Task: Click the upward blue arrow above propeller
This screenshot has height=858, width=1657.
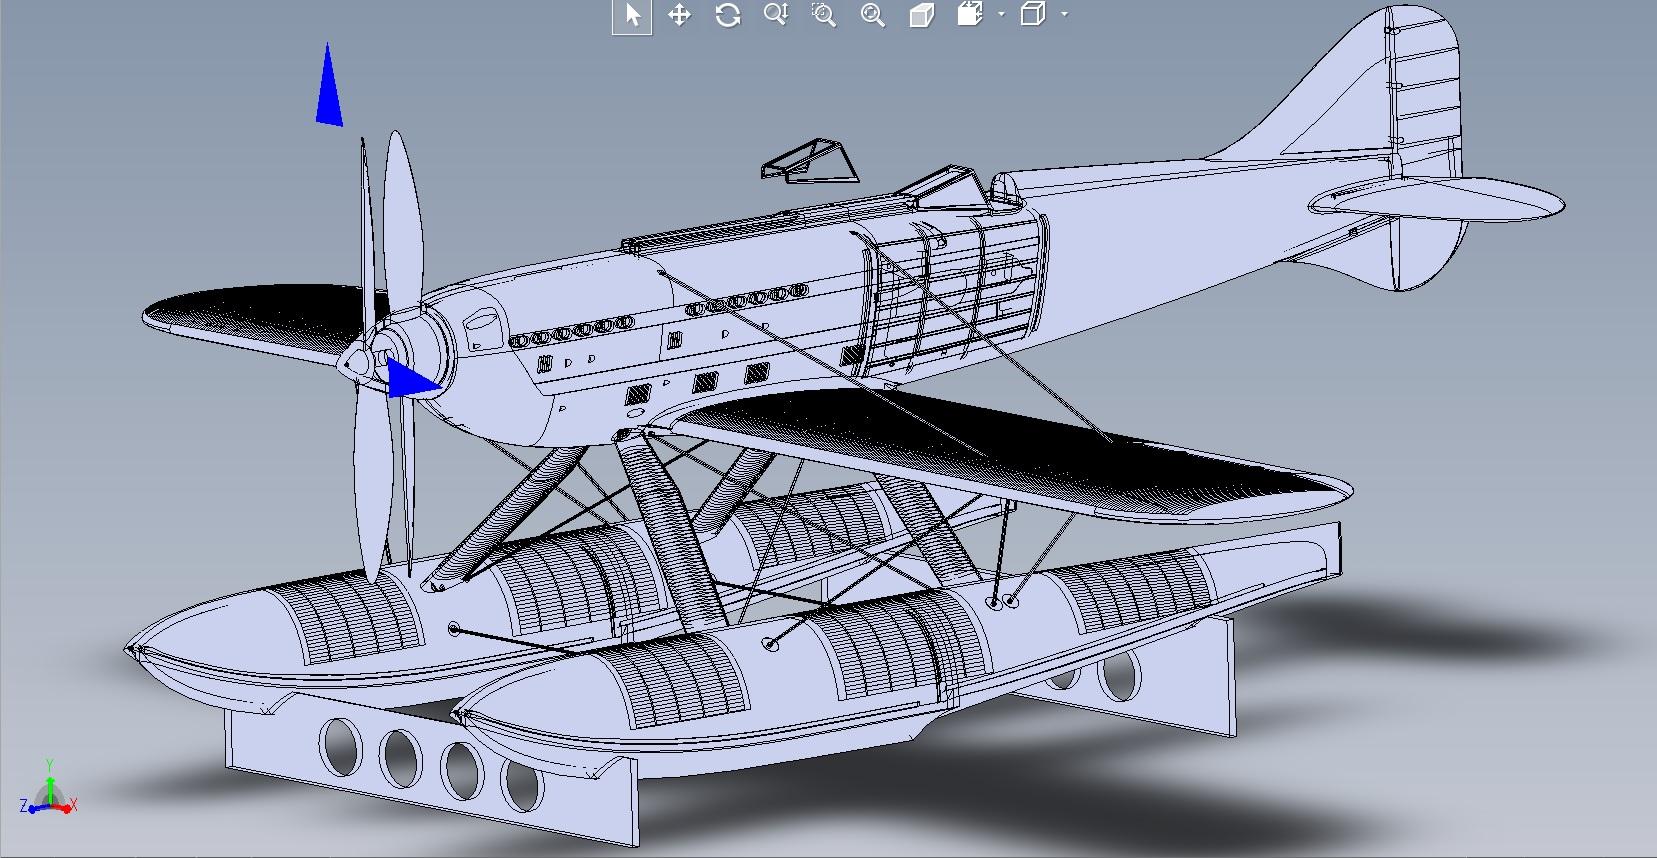Action: 328,90
